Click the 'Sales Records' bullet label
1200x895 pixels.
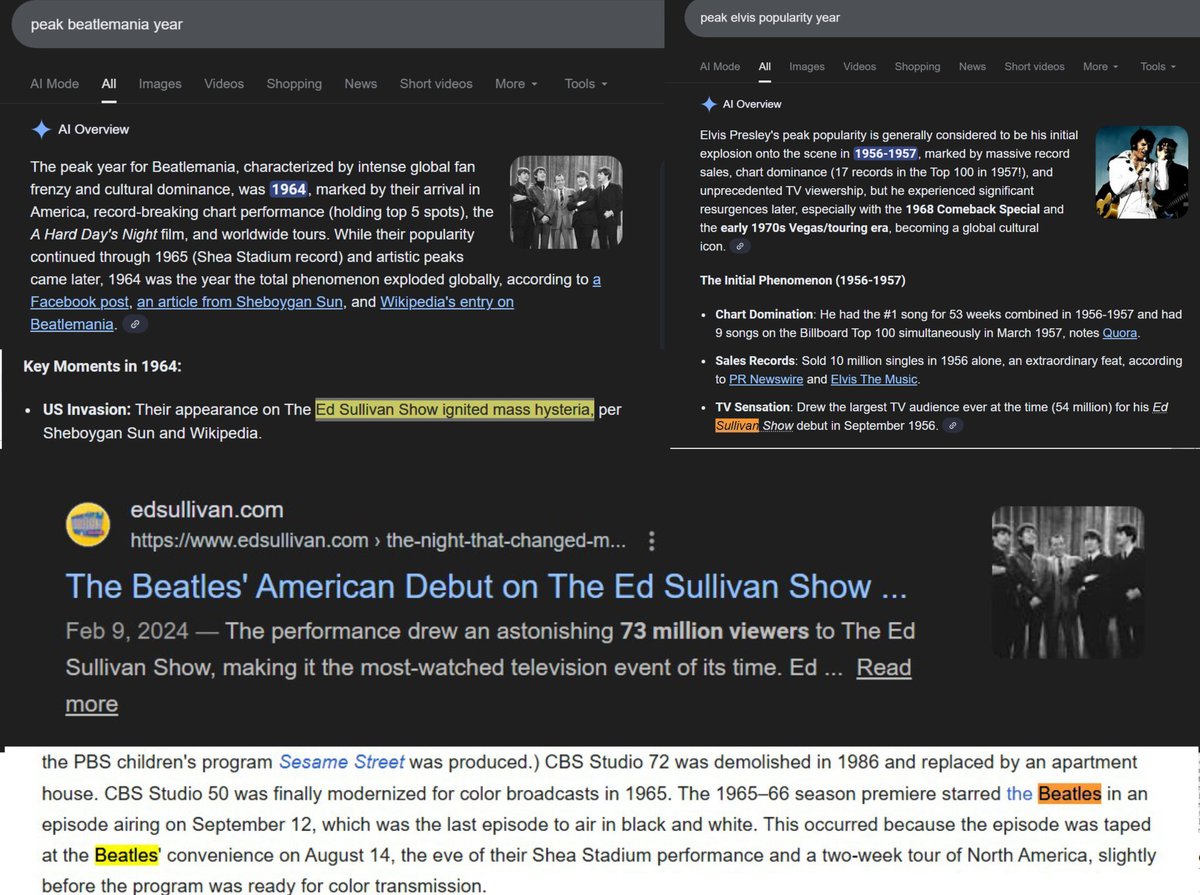click(757, 360)
